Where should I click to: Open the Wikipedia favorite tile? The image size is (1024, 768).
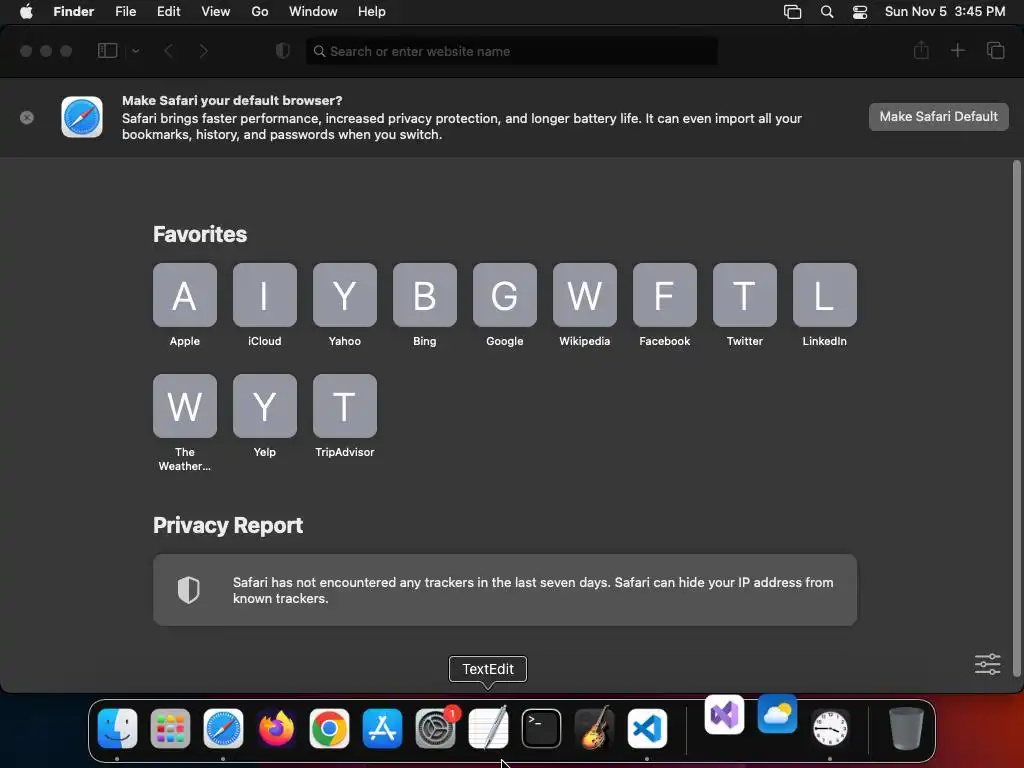tap(584, 295)
